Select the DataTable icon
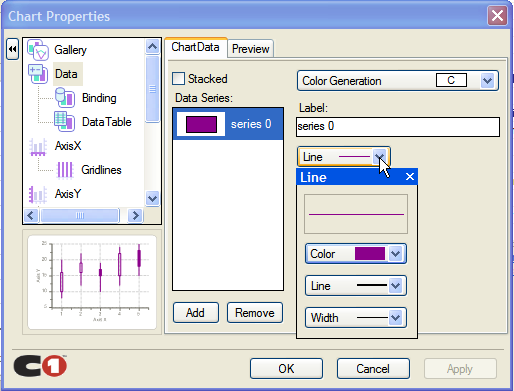 [x=65, y=122]
